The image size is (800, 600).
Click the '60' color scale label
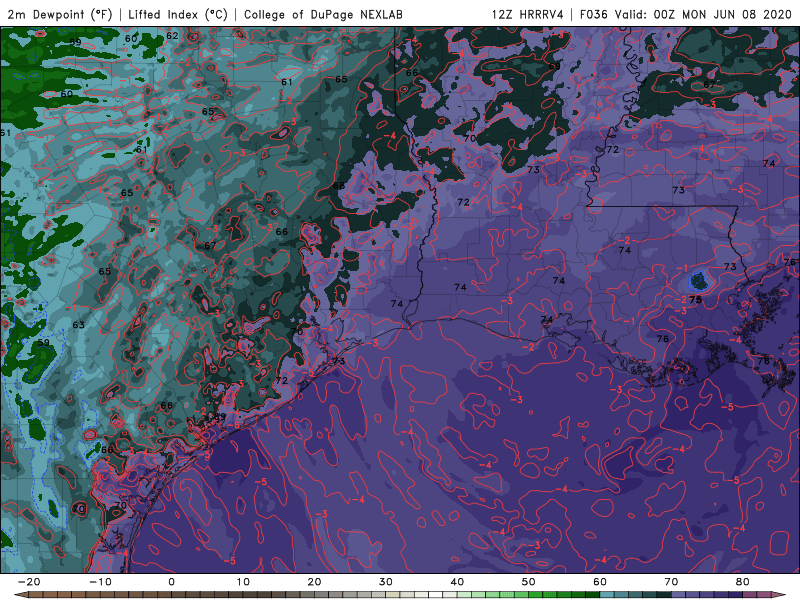click(600, 582)
